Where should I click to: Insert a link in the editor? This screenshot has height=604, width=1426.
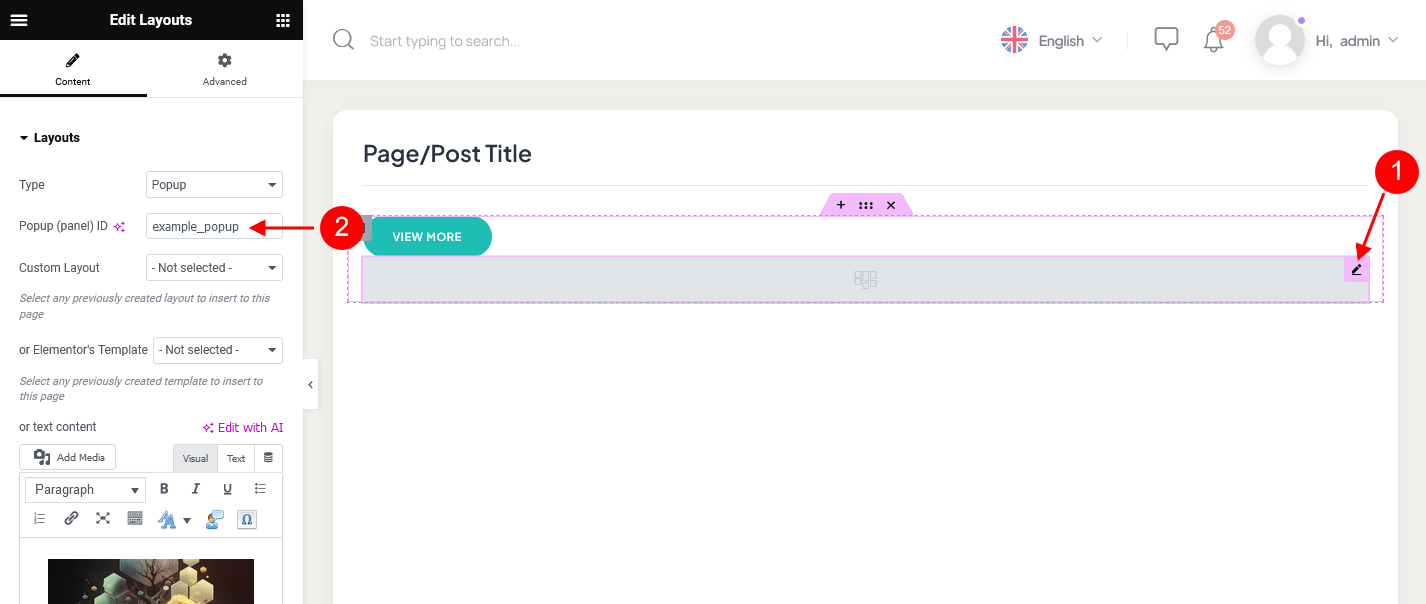71,518
